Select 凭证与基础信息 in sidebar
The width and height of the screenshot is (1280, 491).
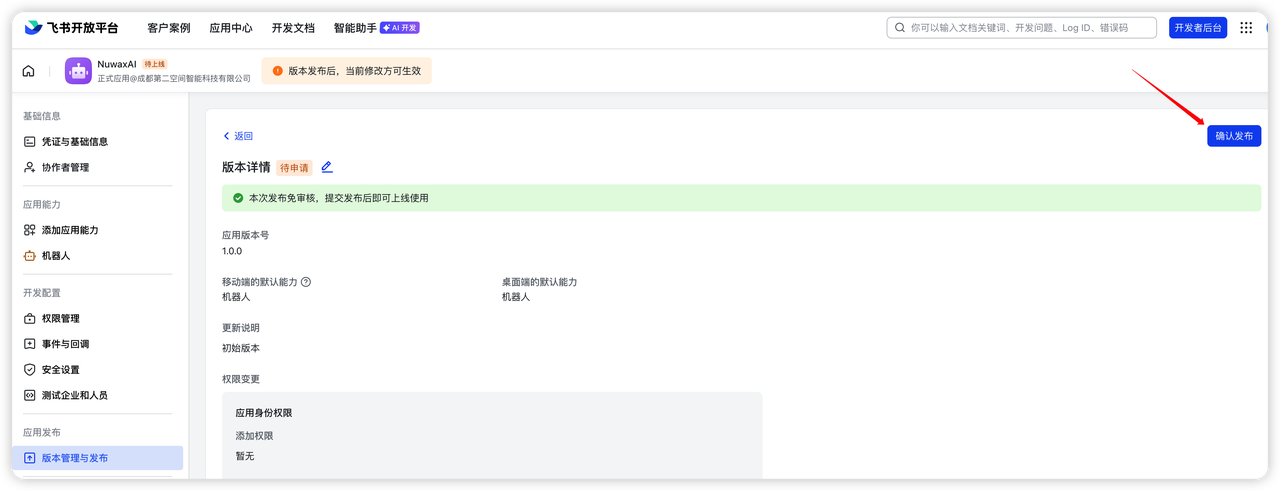pyautogui.click(x=75, y=142)
